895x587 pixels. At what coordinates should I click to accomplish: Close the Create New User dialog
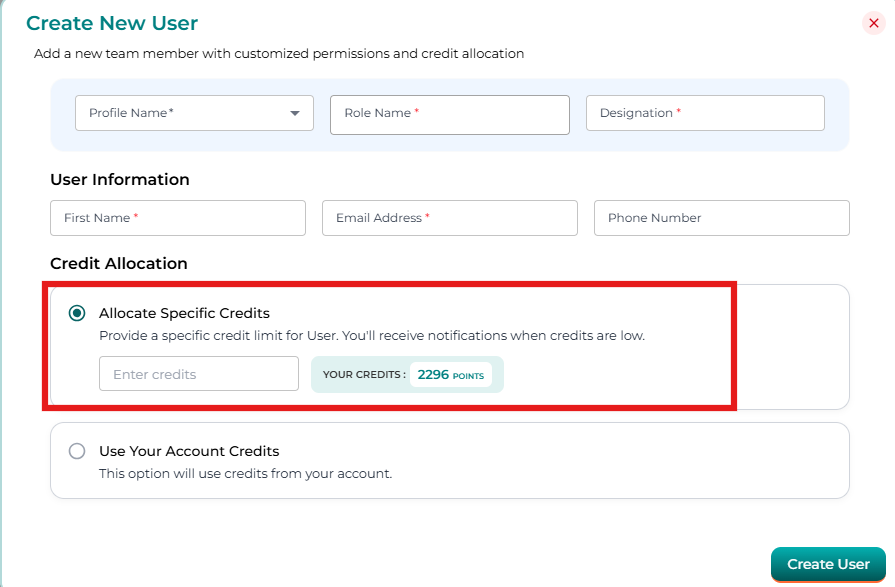click(x=873, y=23)
